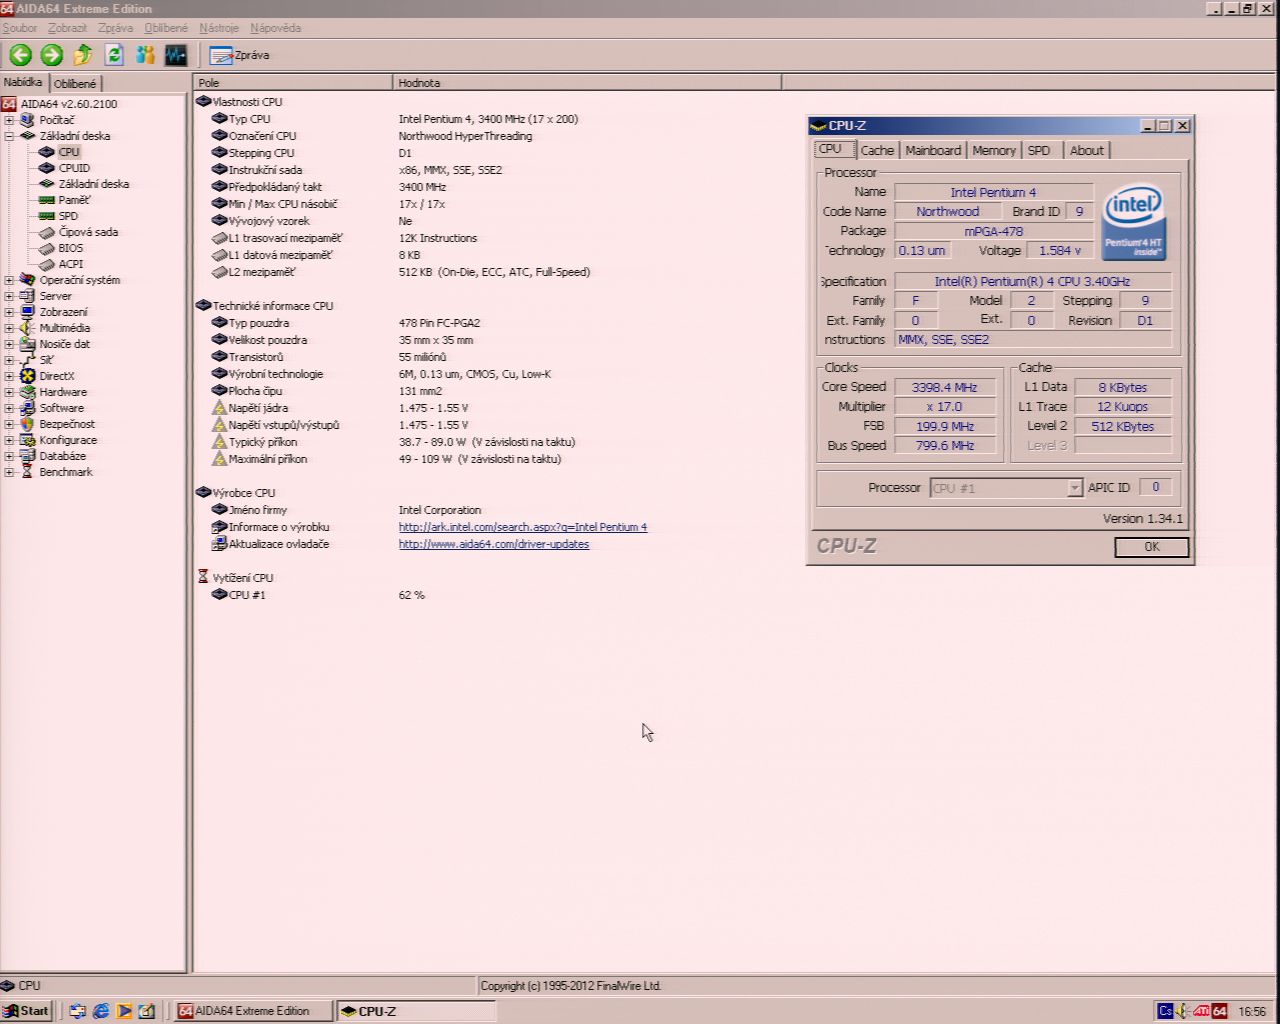
Task: Click the two-people users toolbar icon
Action: 145,55
